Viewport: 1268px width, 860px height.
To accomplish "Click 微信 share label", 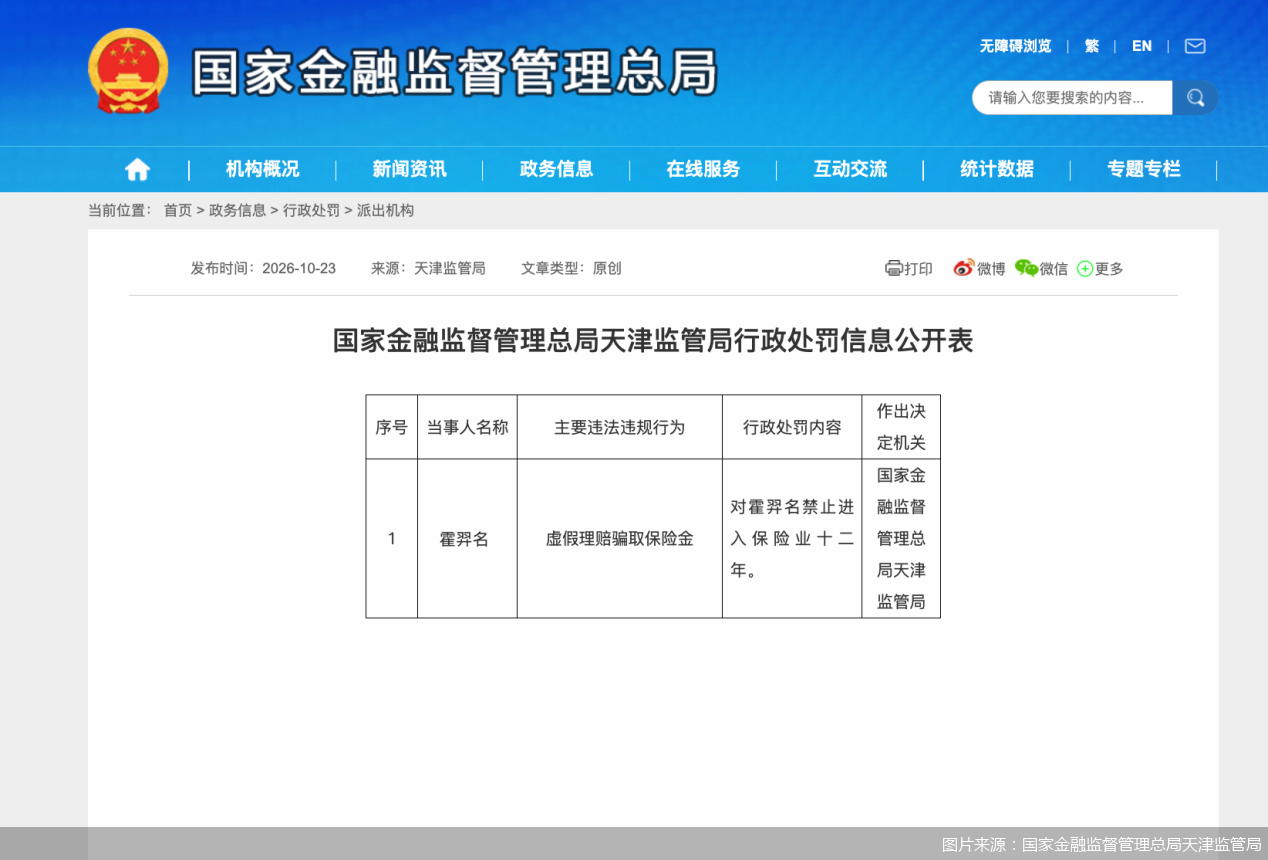I will pos(1054,269).
